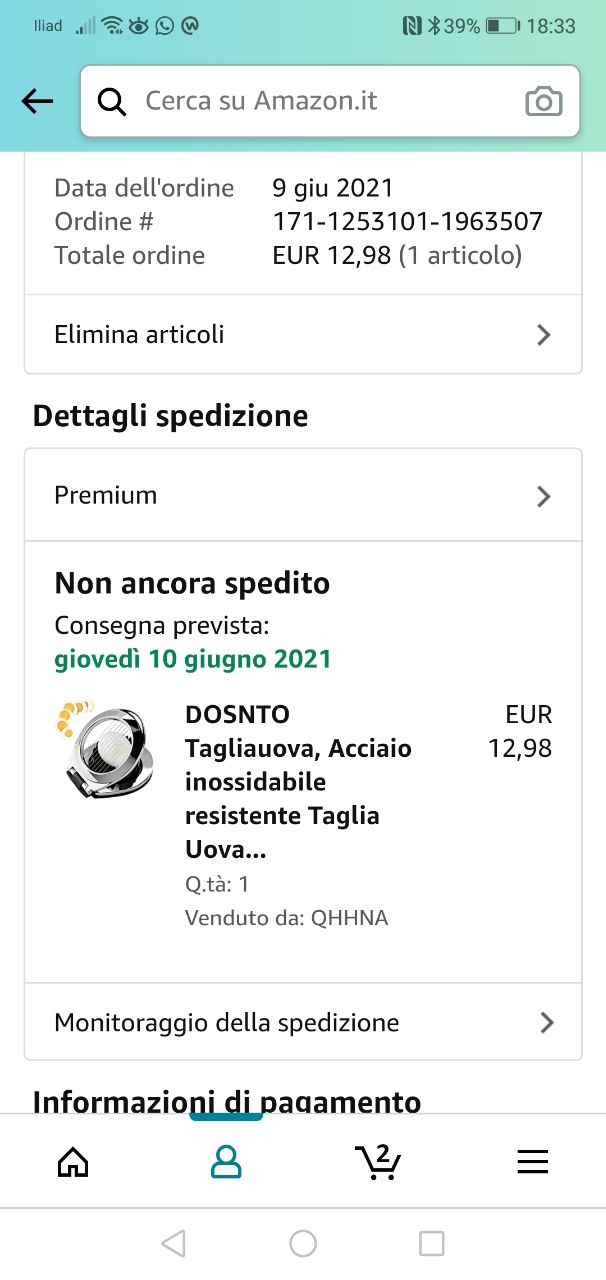This screenshot has width=606, height=1280.
Task: Tap Android back navigation triangle
Action: point(174,1243)
